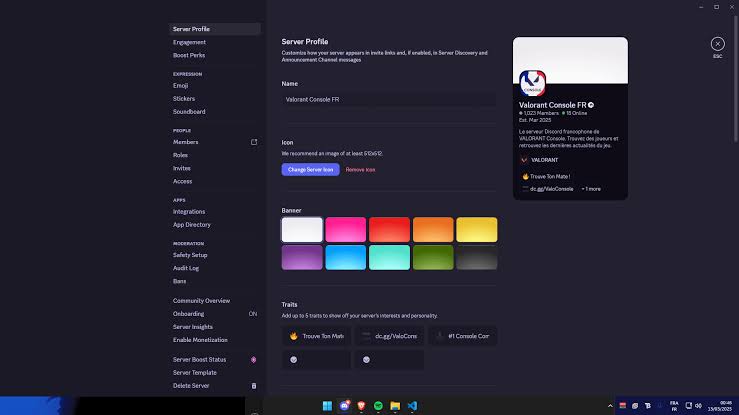Open Windows Start menu
The image size is (739, 415).
pyautogui.click(x=327, y=406)
